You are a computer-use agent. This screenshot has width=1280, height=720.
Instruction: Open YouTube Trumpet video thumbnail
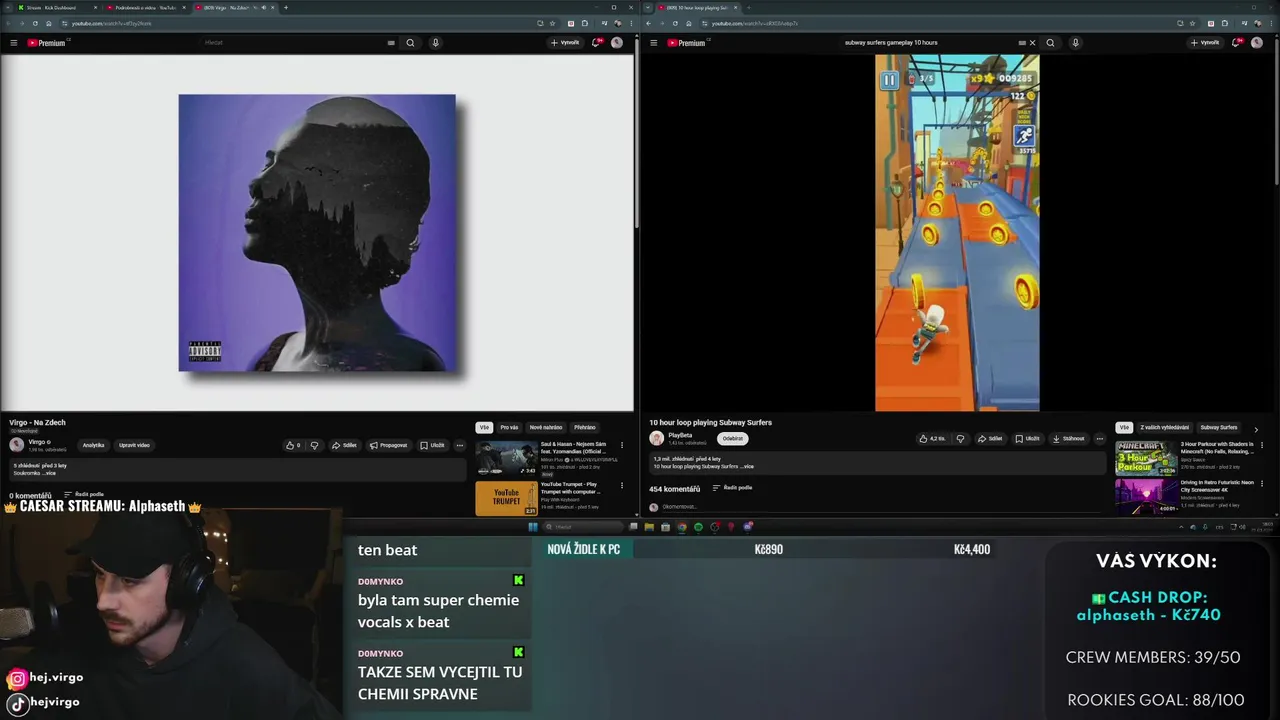506,498
